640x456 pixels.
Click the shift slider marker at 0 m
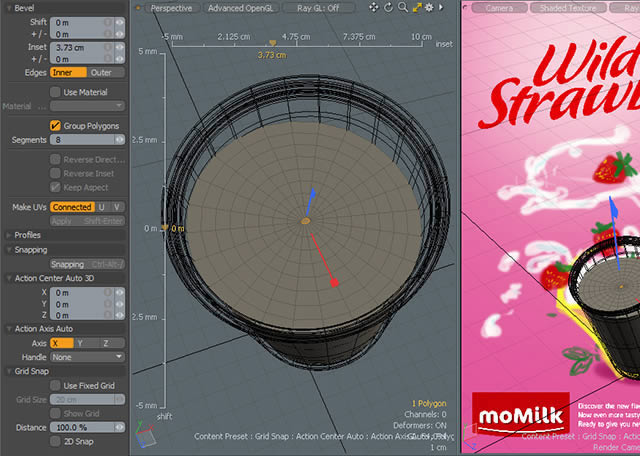(164, 228)
